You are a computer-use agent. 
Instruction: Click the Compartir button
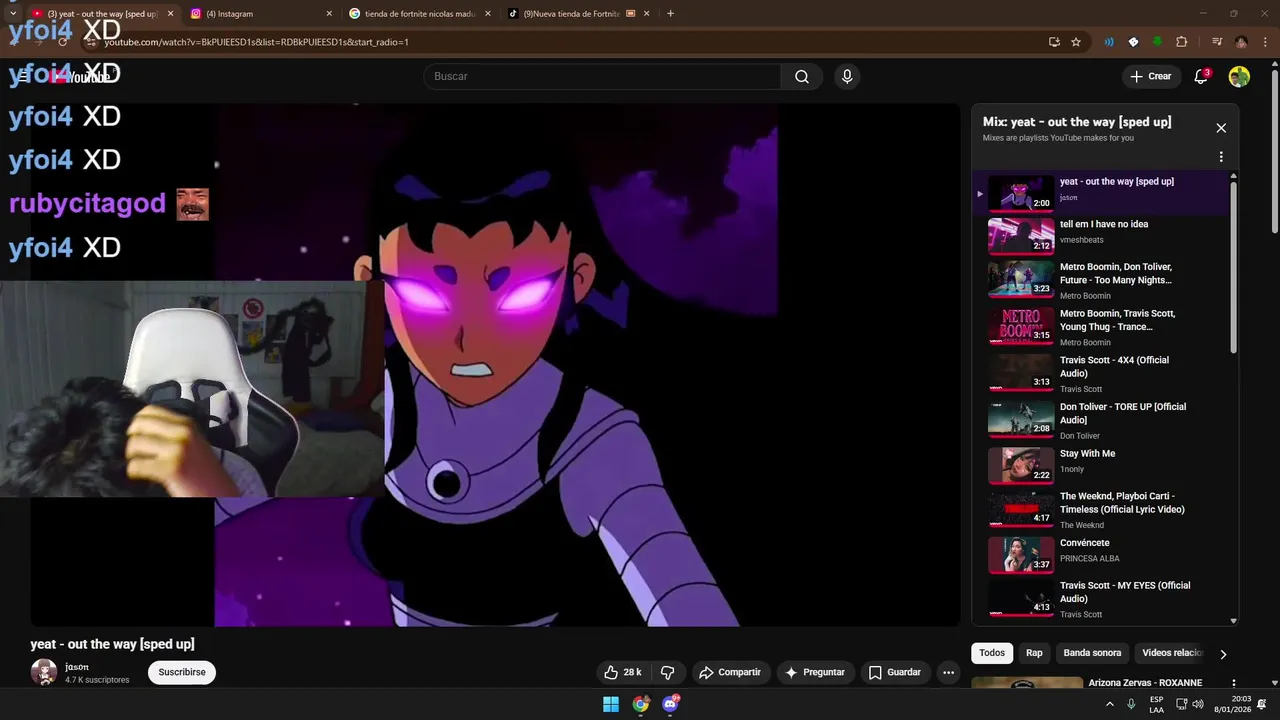(x=730, y=672)
